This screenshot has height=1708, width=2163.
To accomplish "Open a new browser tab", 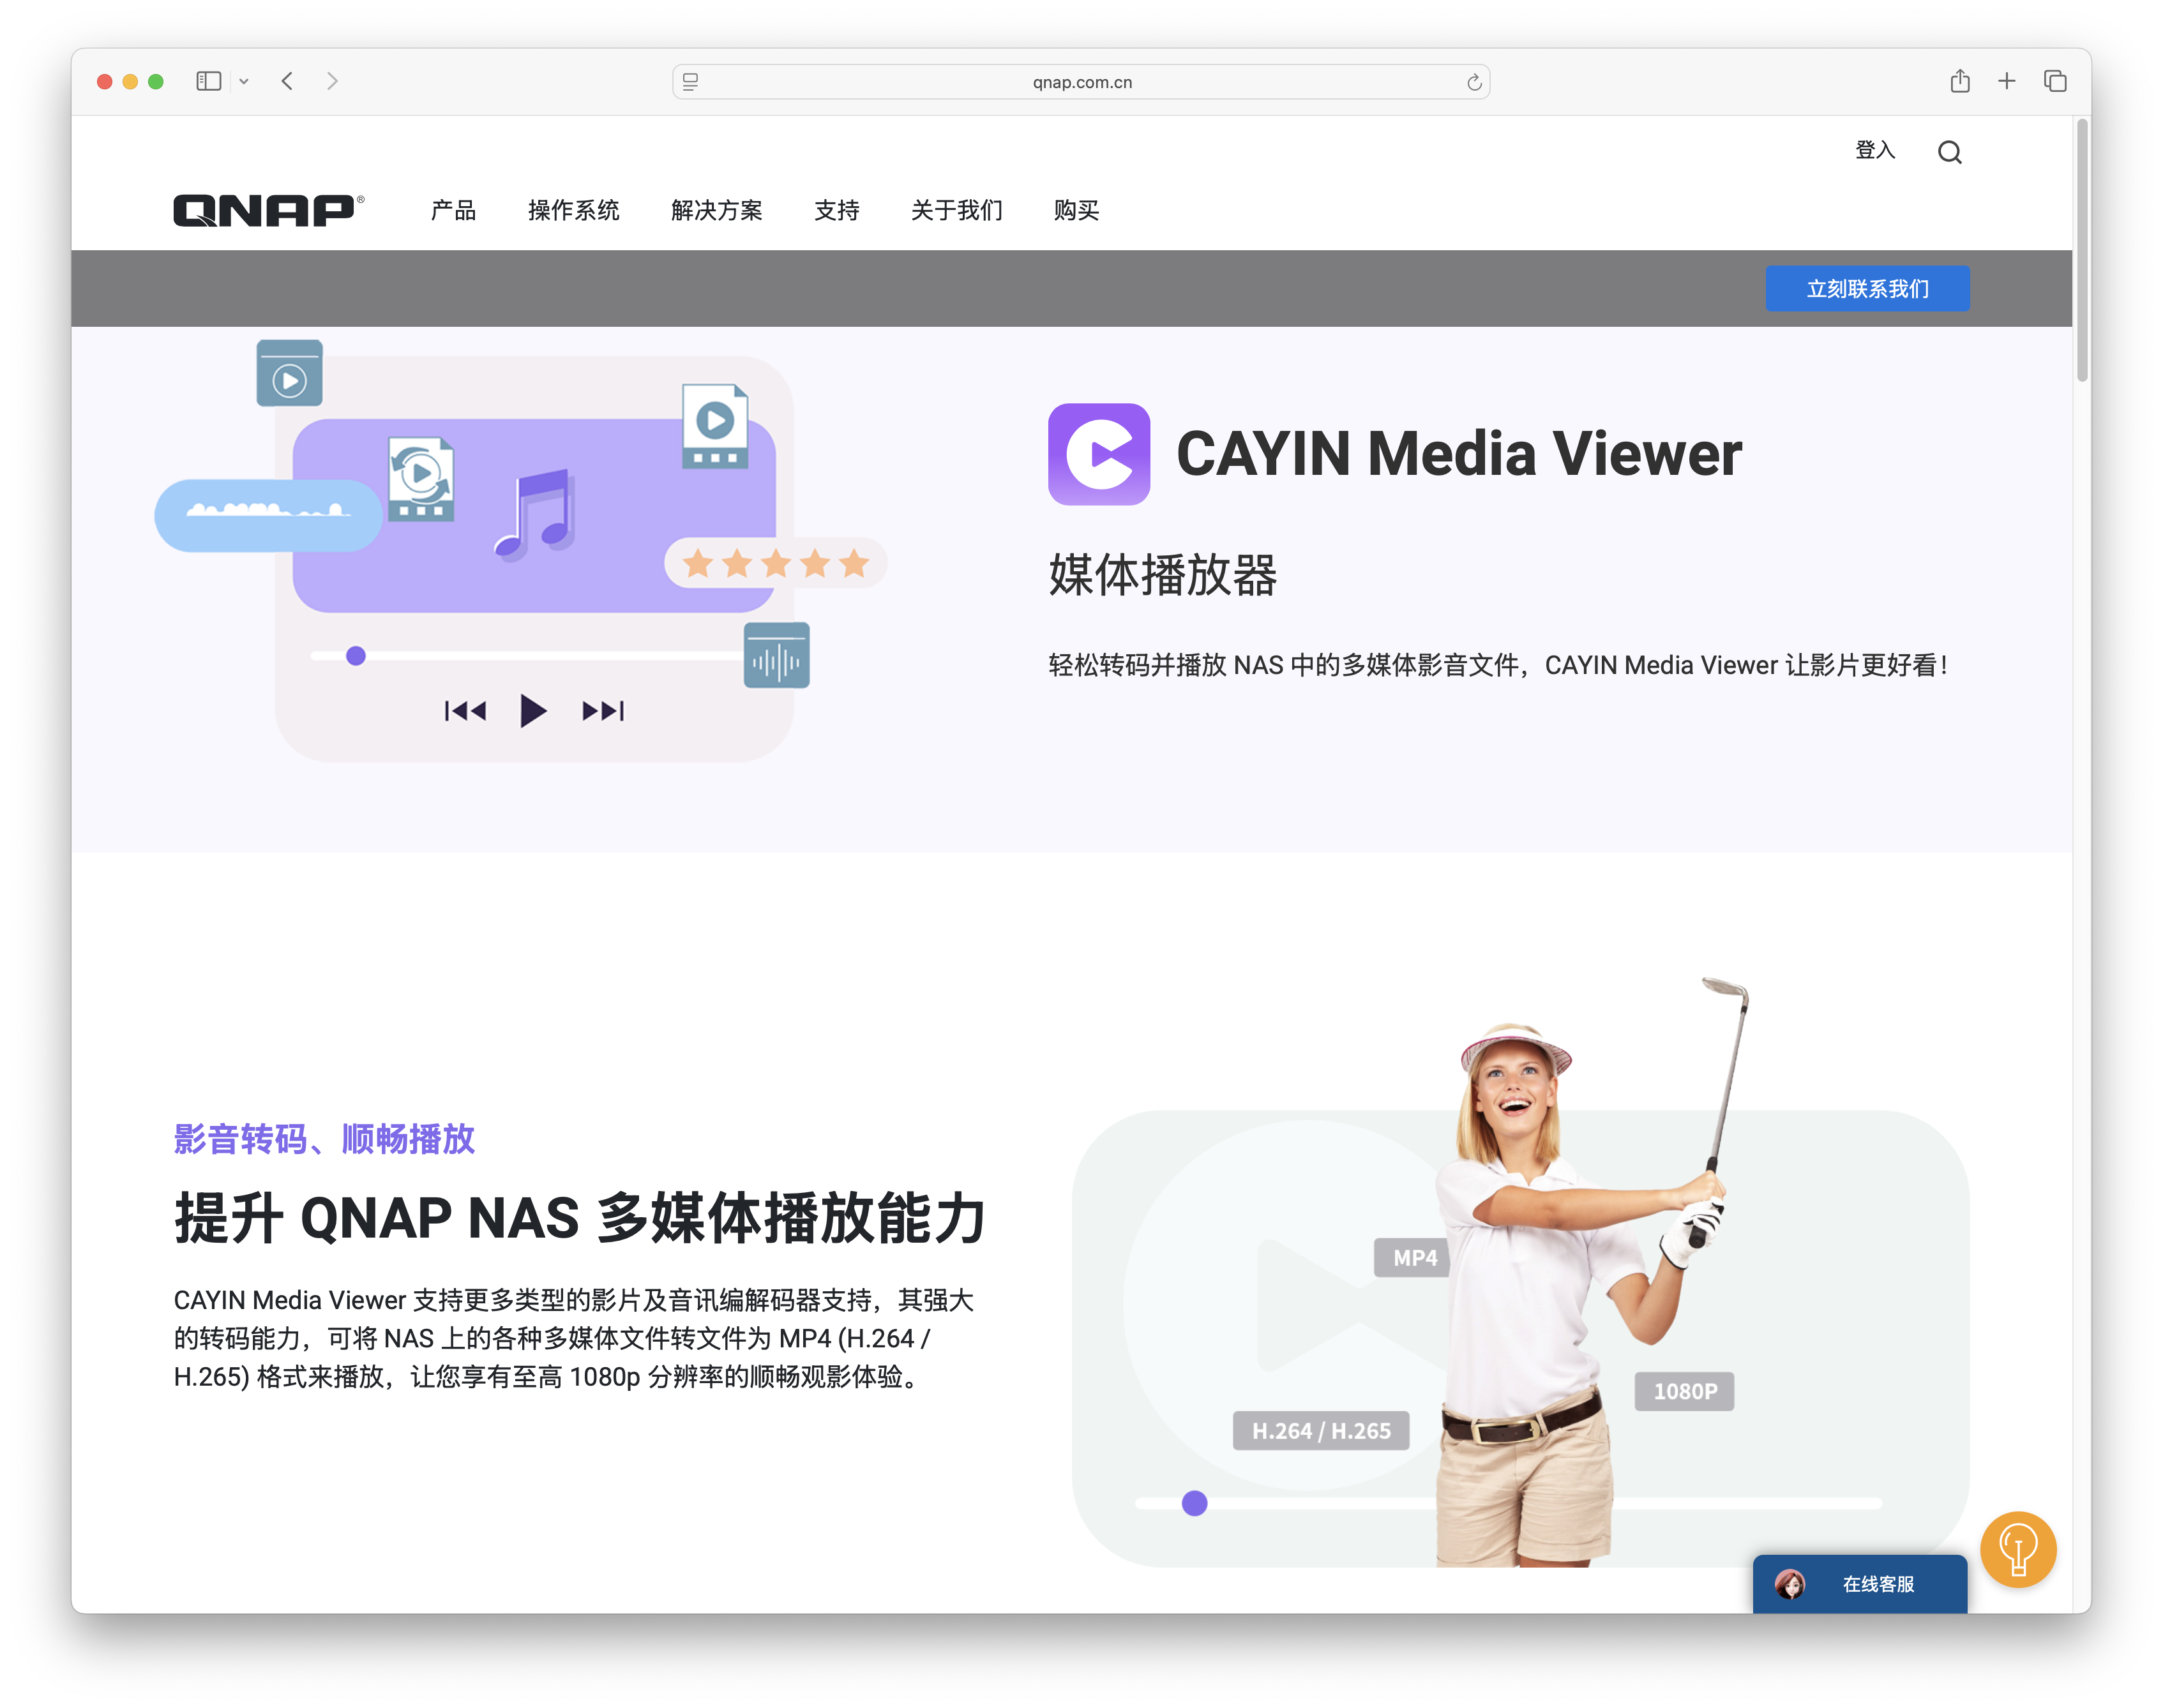I will [2006, 81].
